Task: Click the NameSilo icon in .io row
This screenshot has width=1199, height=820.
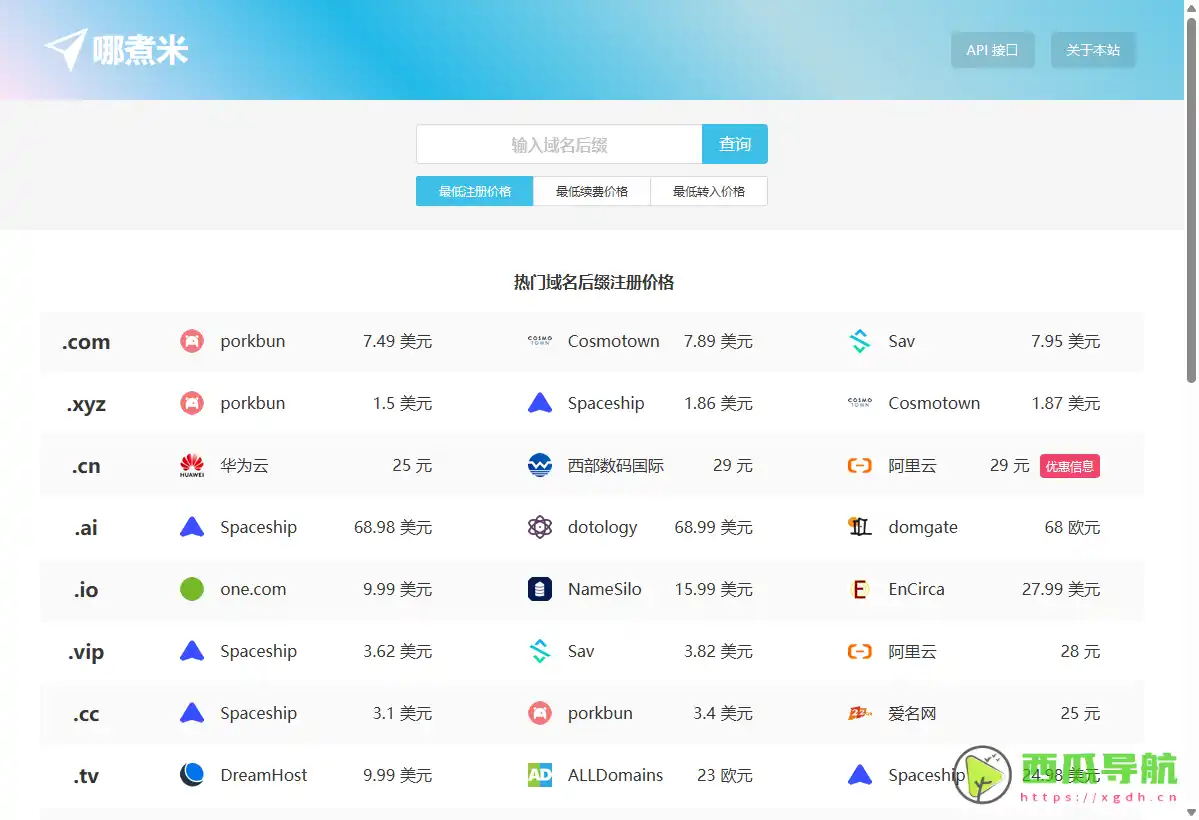Action: (x=540, y=589)
